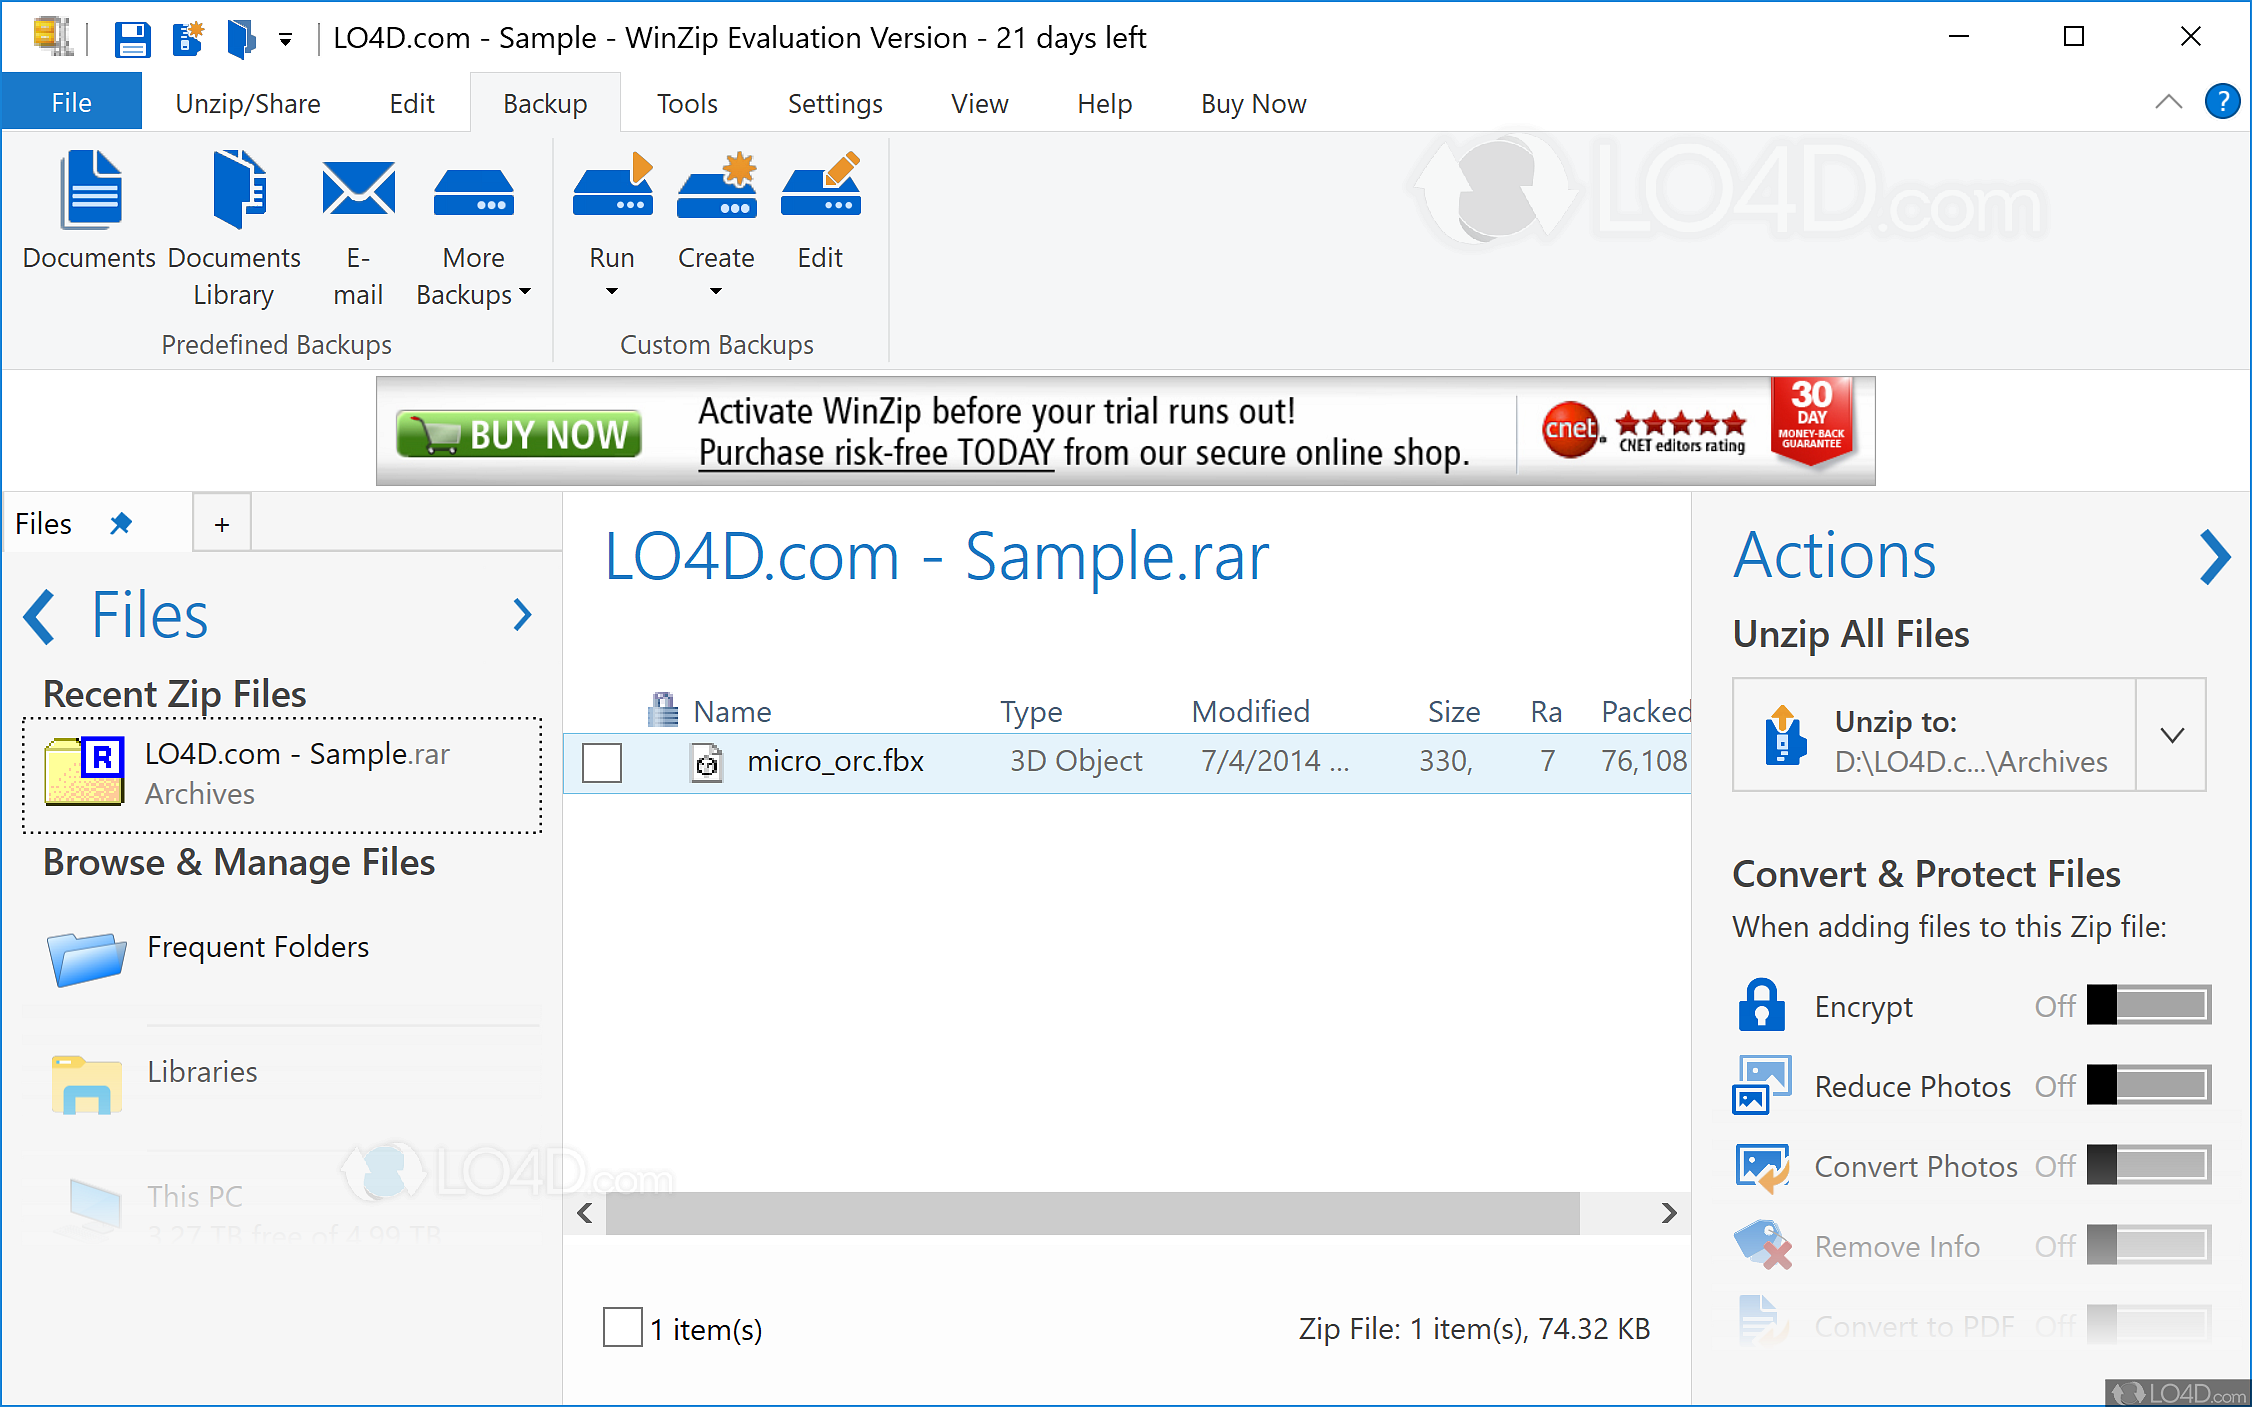2252x1407 pixels.
Task: Click the E-mail backup icon
Action: [358, 190]
